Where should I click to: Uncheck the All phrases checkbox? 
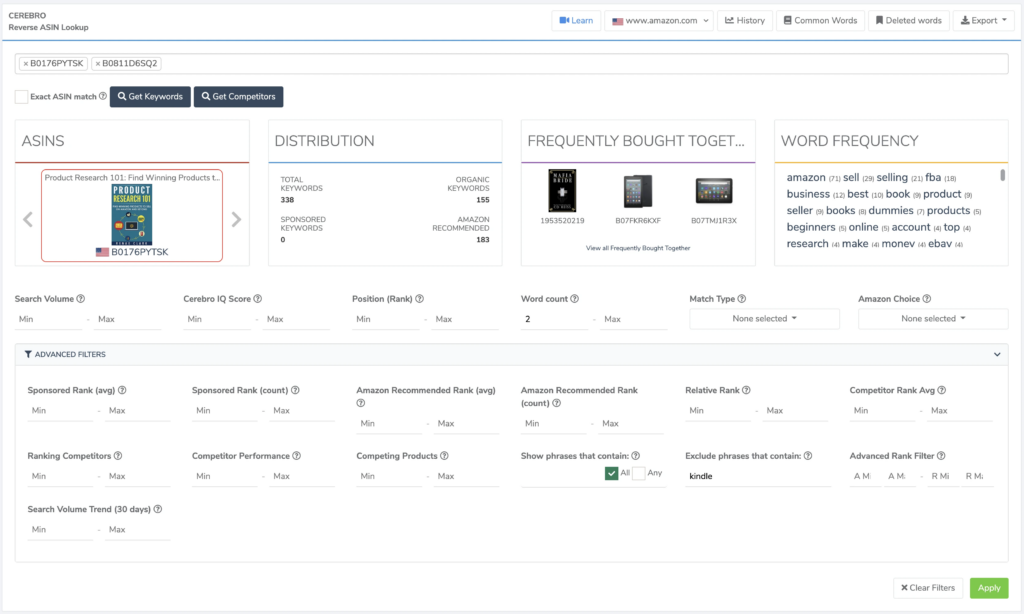611,474
